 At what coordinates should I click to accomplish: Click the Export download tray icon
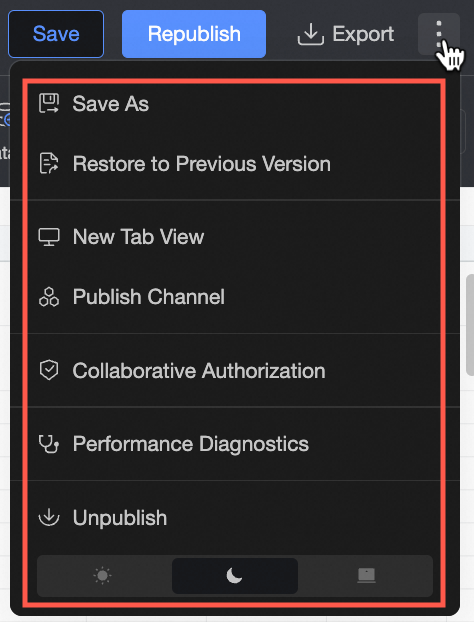tap(311, 34)
